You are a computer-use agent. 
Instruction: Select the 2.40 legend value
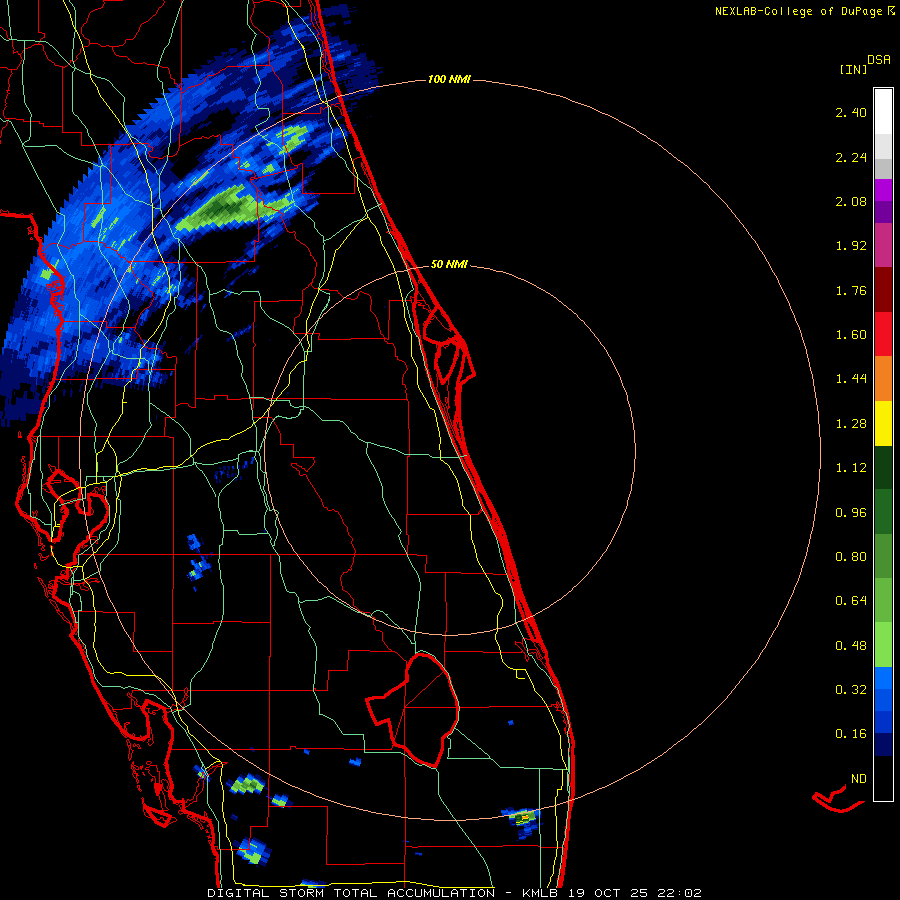point(851,112)
